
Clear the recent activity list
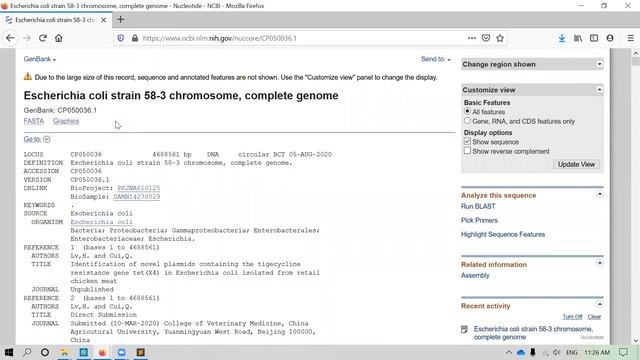[594, 317]
